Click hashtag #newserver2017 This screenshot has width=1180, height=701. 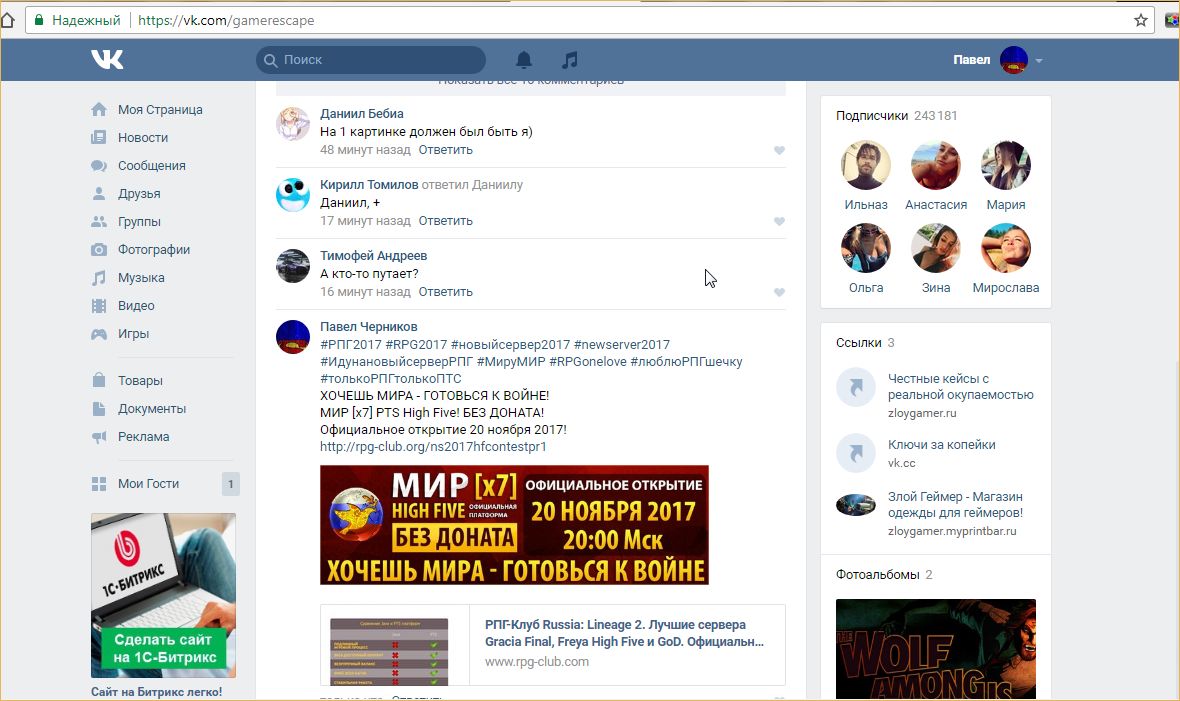pyautogui.click(x=622, y=344)
